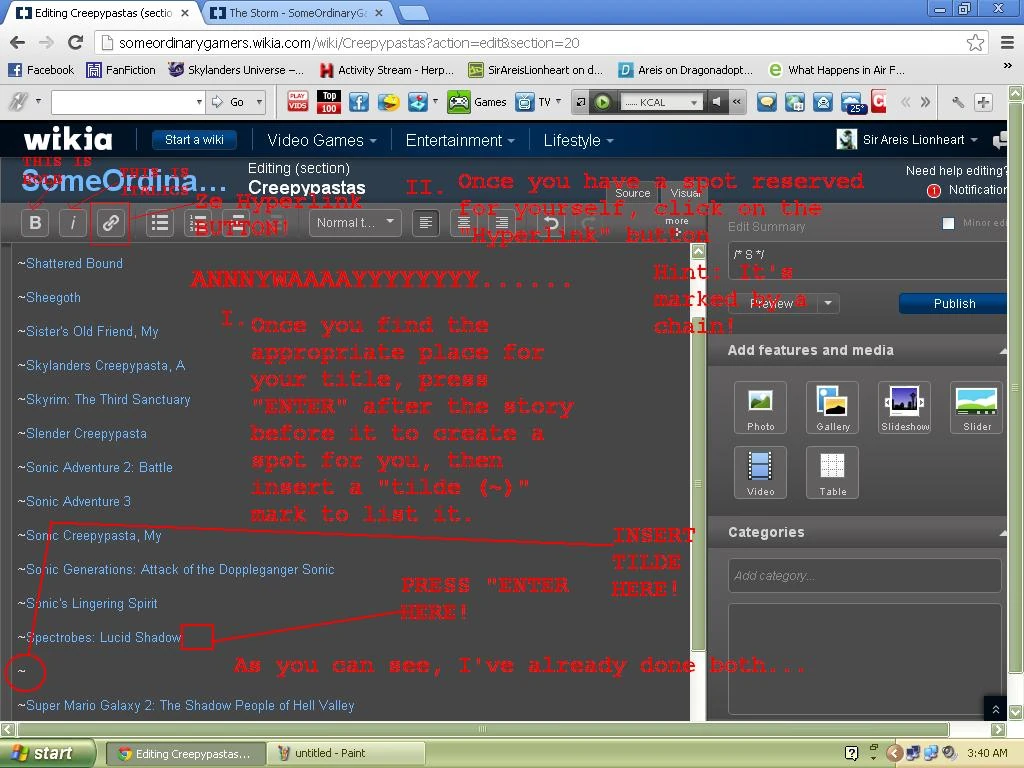Create a bulleted list in the editor

pyautogui.click(x=160, y=223)
